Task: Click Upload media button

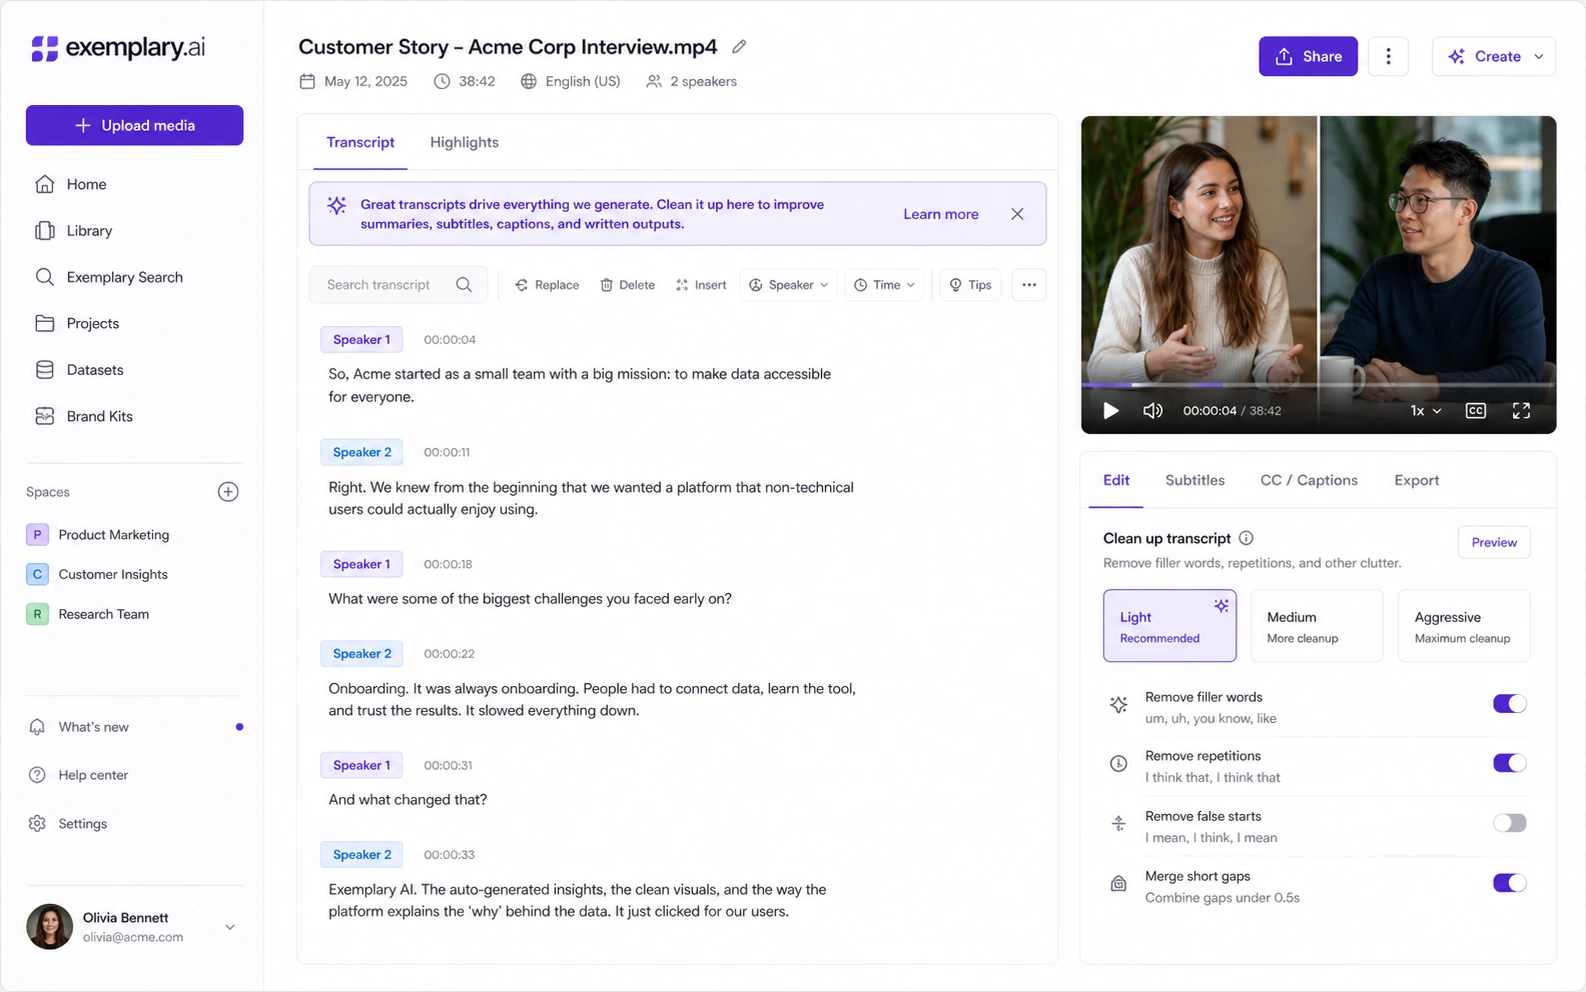Action: click(134, 125)
